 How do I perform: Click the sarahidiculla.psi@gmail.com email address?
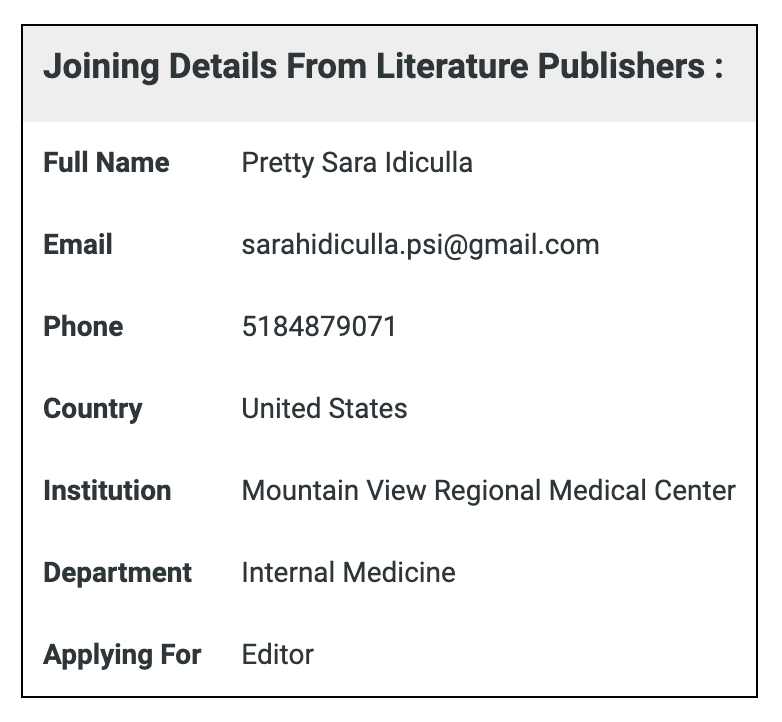click(420, 245)
